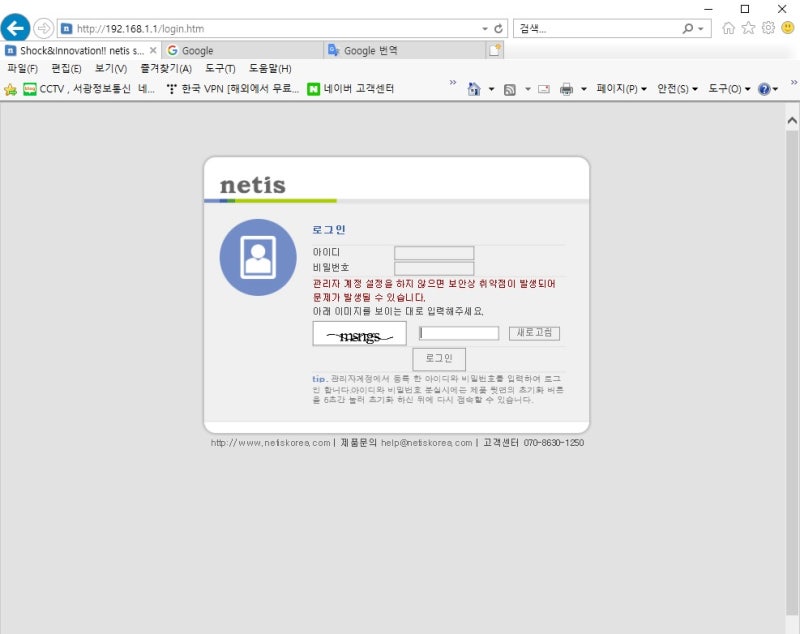Screen dimensions: 800x634
Task: Open the 파일(F) menu
Action: pos(22,68)
